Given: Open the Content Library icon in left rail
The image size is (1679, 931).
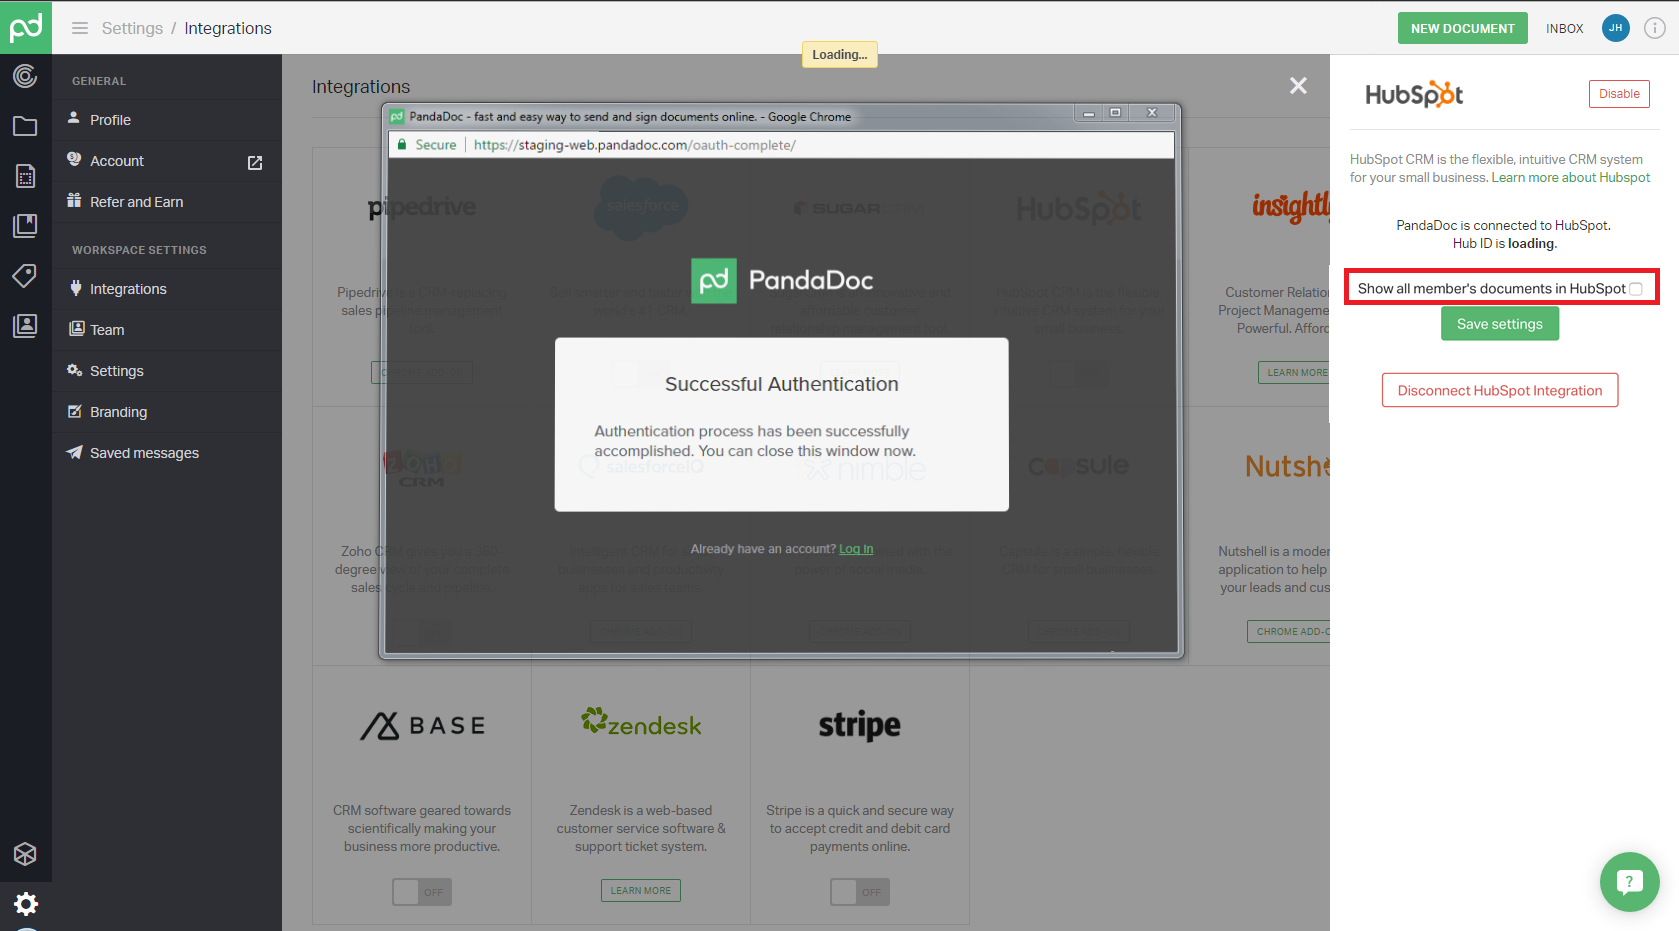Looking at the screenshot, I should pyautogui.click(x=25, y=225).
